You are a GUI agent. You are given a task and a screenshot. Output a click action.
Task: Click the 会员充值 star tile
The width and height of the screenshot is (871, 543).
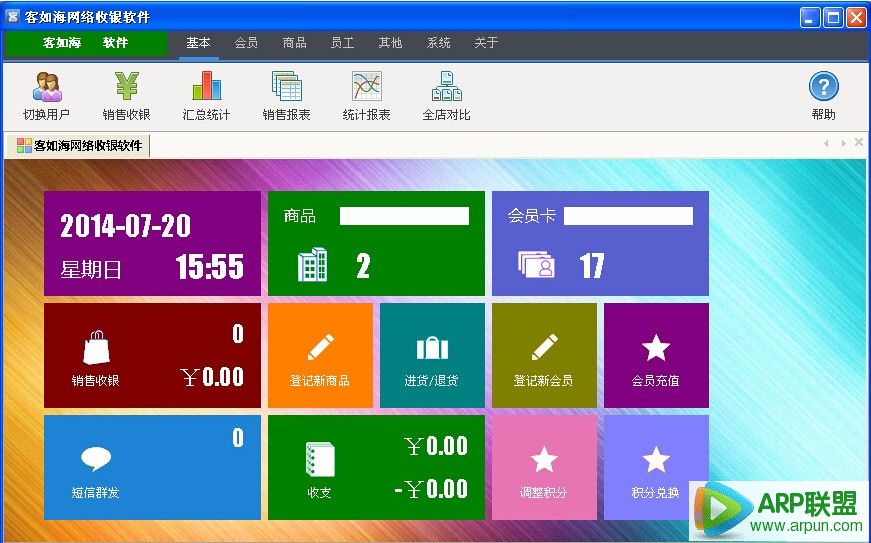[656, 356]
